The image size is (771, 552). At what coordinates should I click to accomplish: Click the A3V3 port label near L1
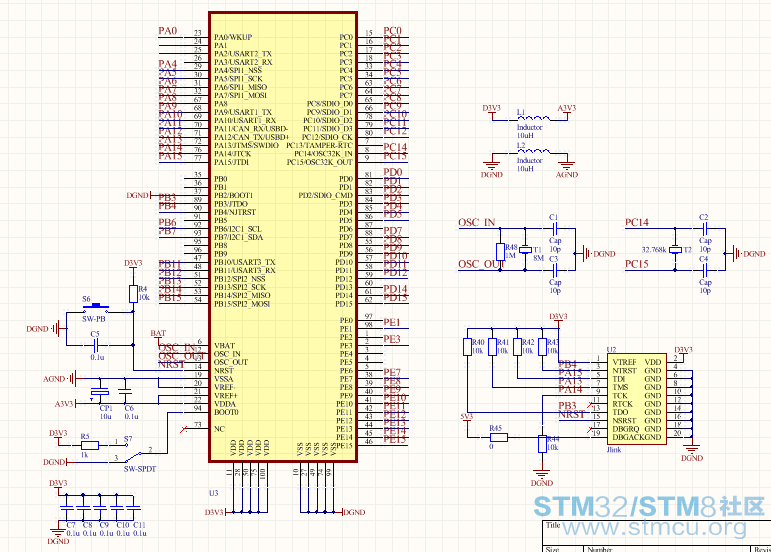567,108
